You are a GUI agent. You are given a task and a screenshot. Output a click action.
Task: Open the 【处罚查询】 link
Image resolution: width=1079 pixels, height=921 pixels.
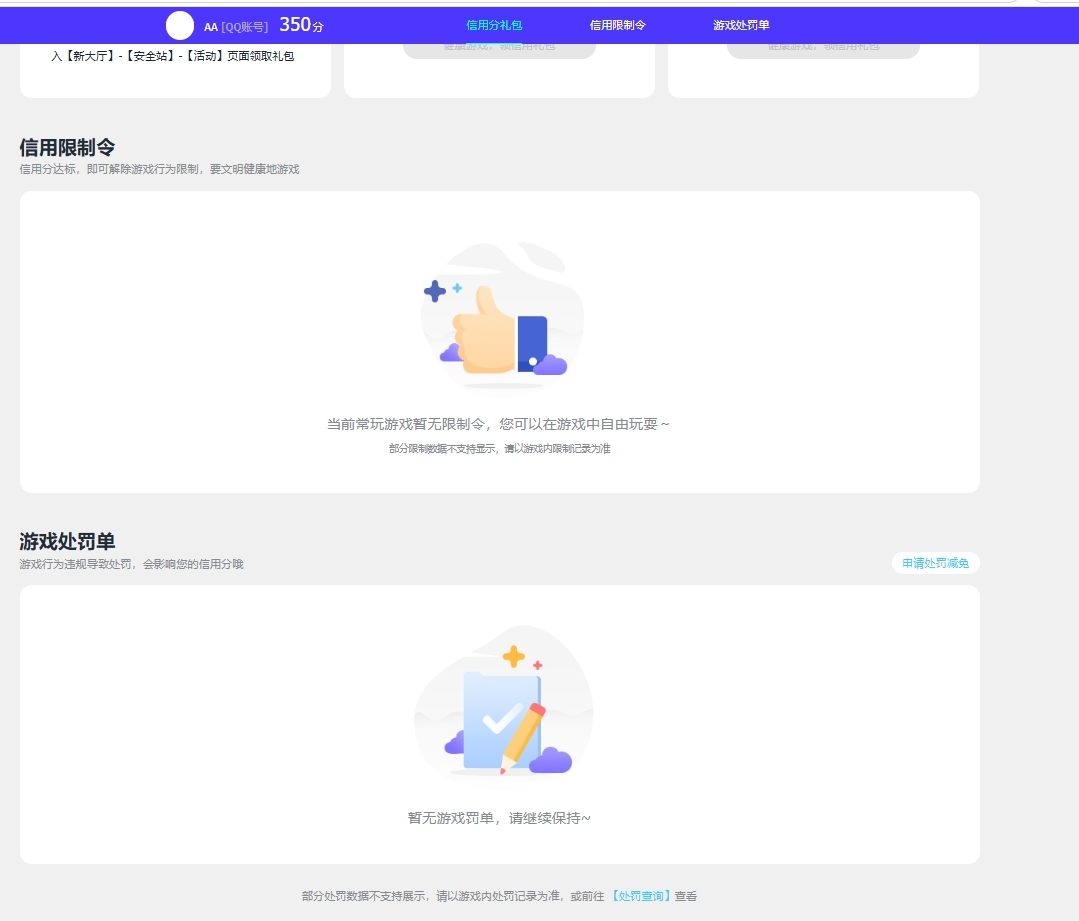(641, 896)
